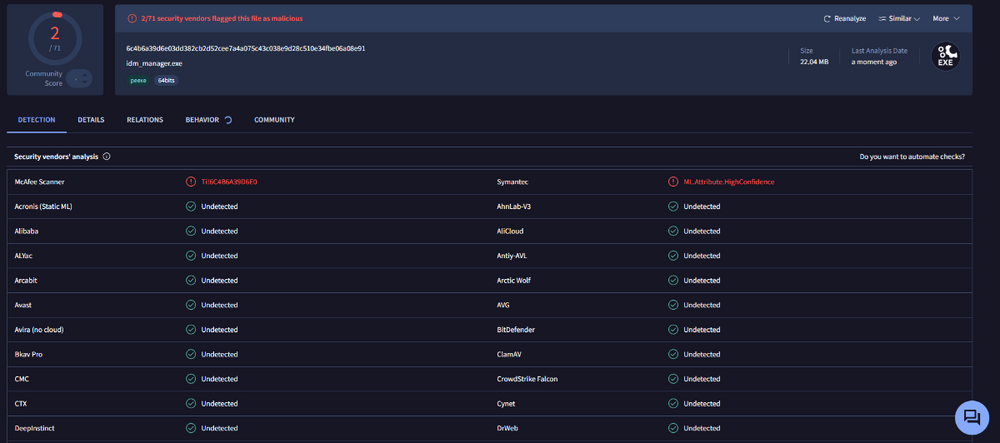Click the green check icon for CrowdStrike Falcon

673,379
